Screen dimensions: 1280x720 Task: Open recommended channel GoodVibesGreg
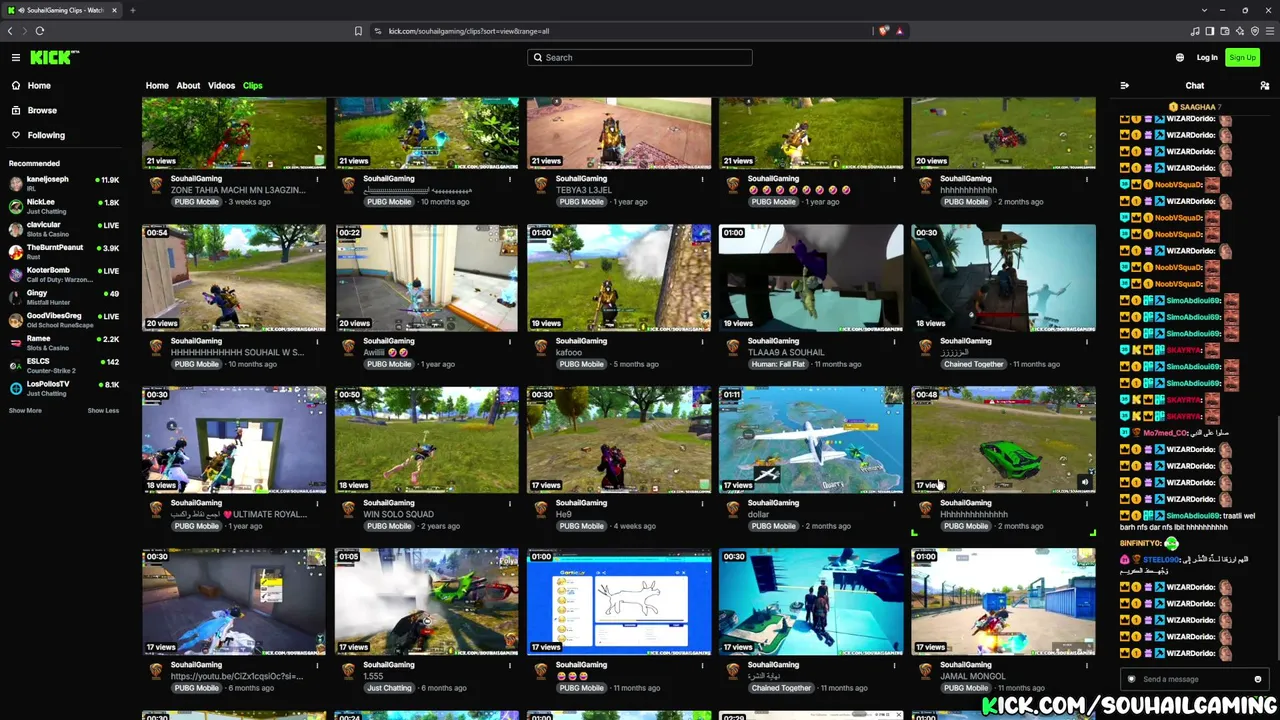coord(63,320)
